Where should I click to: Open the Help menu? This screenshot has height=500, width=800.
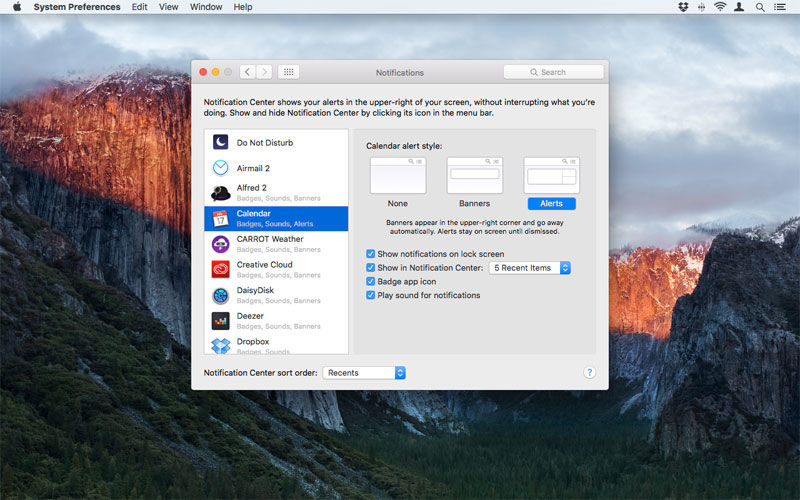(243, 7)
